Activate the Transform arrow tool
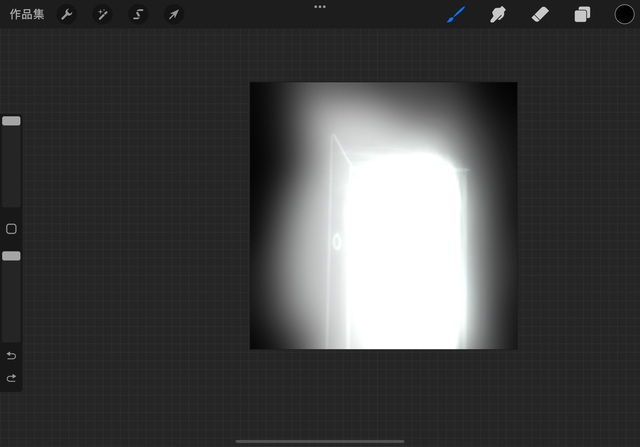Viewport: 640px width, 447px height. 173,15
